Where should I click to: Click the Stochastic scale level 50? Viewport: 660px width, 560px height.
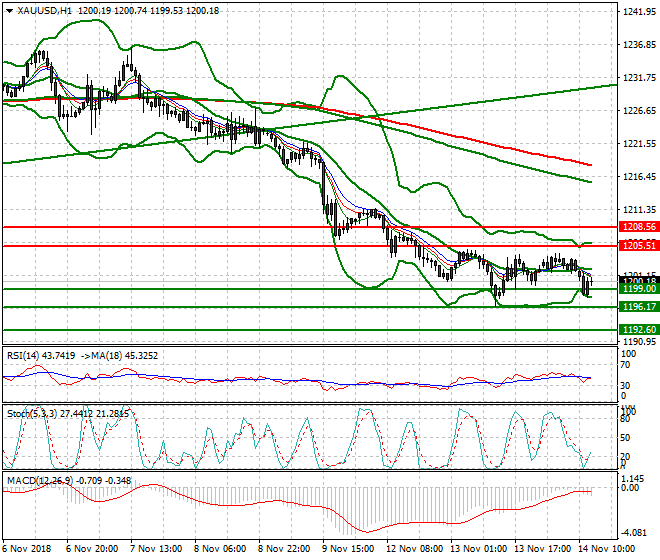pos(625,438)
